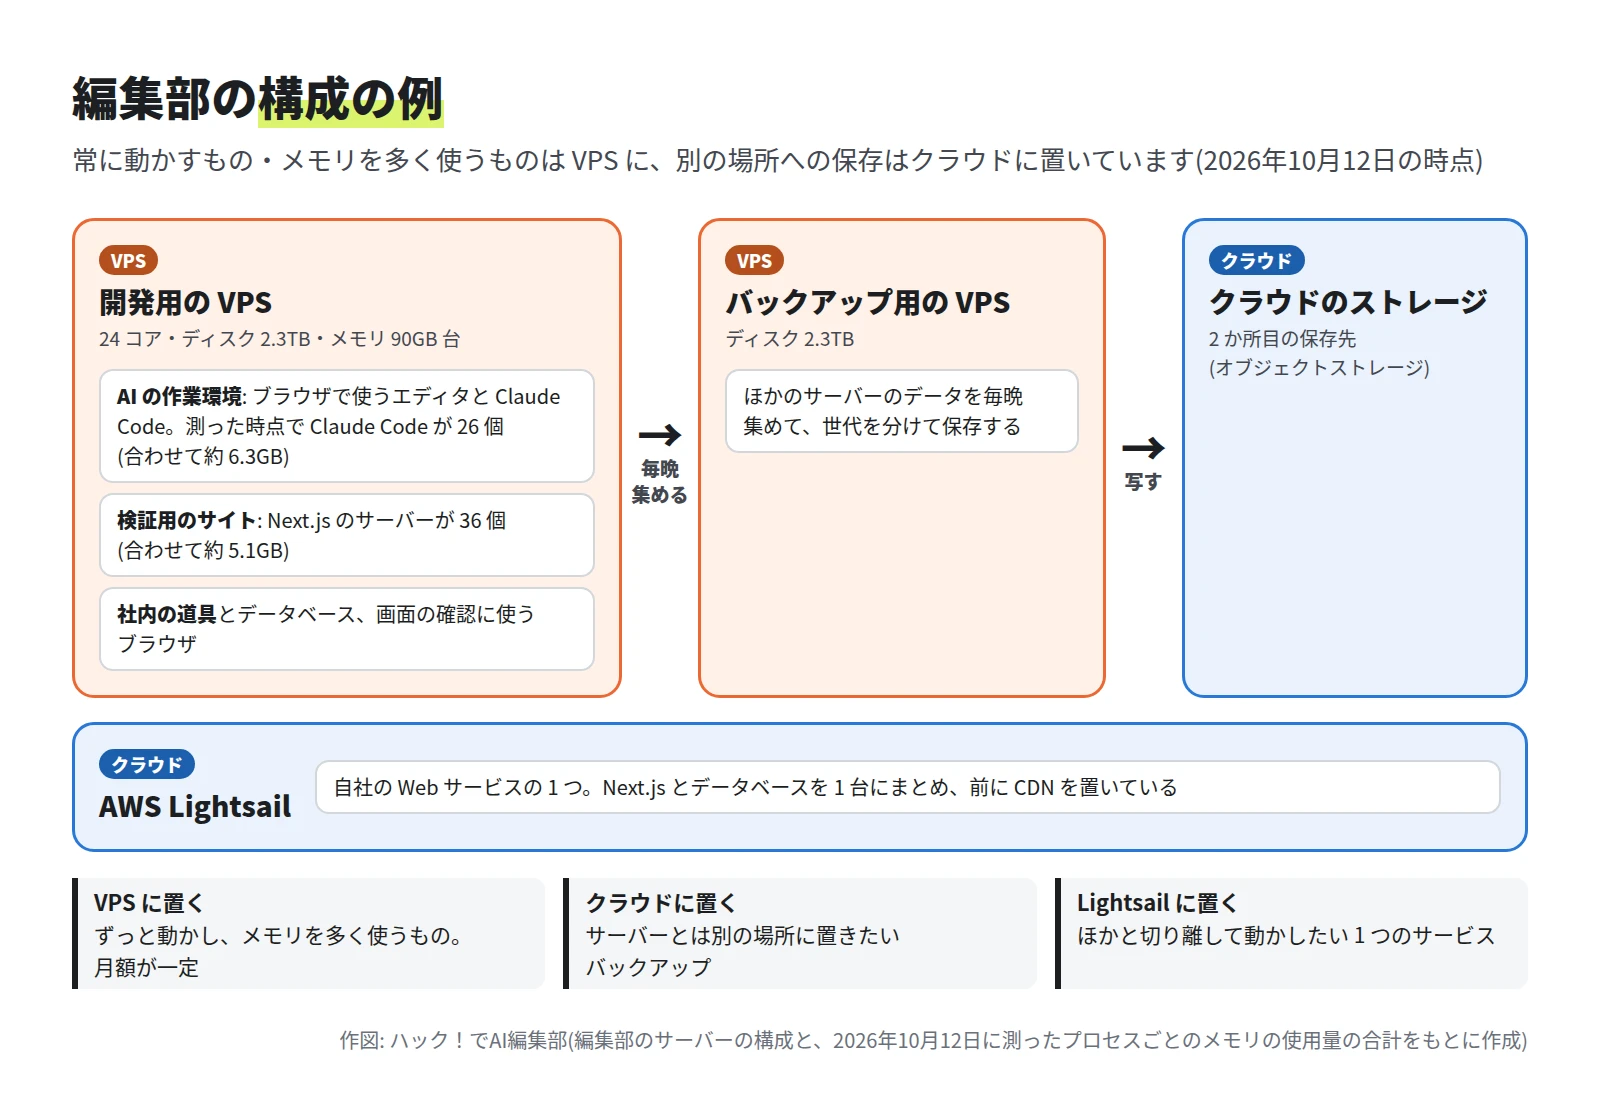Click the バックアップ用の VPS heading
Viewport: 1600px width, 1110px height.
point(868,303)
